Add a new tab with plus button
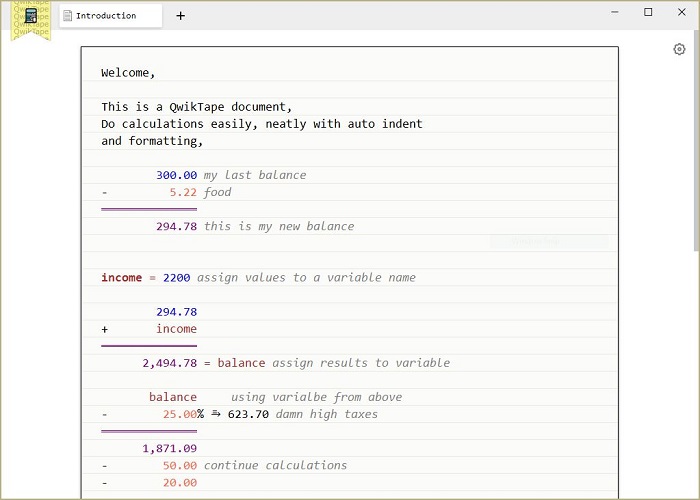700x500 pixels. 180,16
